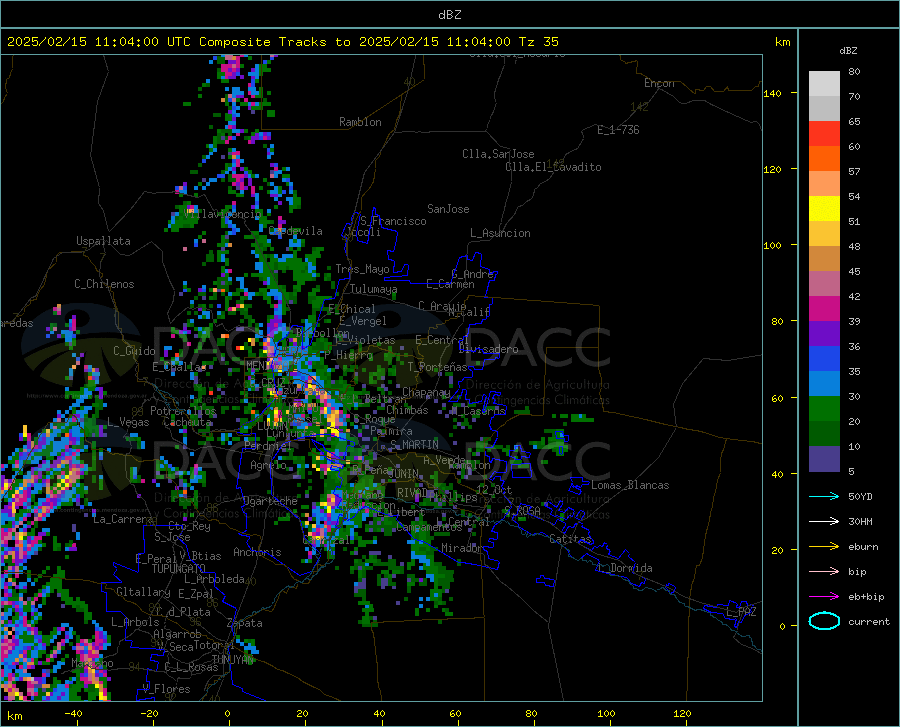The image size is (900, 727).
Task: Click the 'L_Dormida' place label
Action: [x=625, y=568]
